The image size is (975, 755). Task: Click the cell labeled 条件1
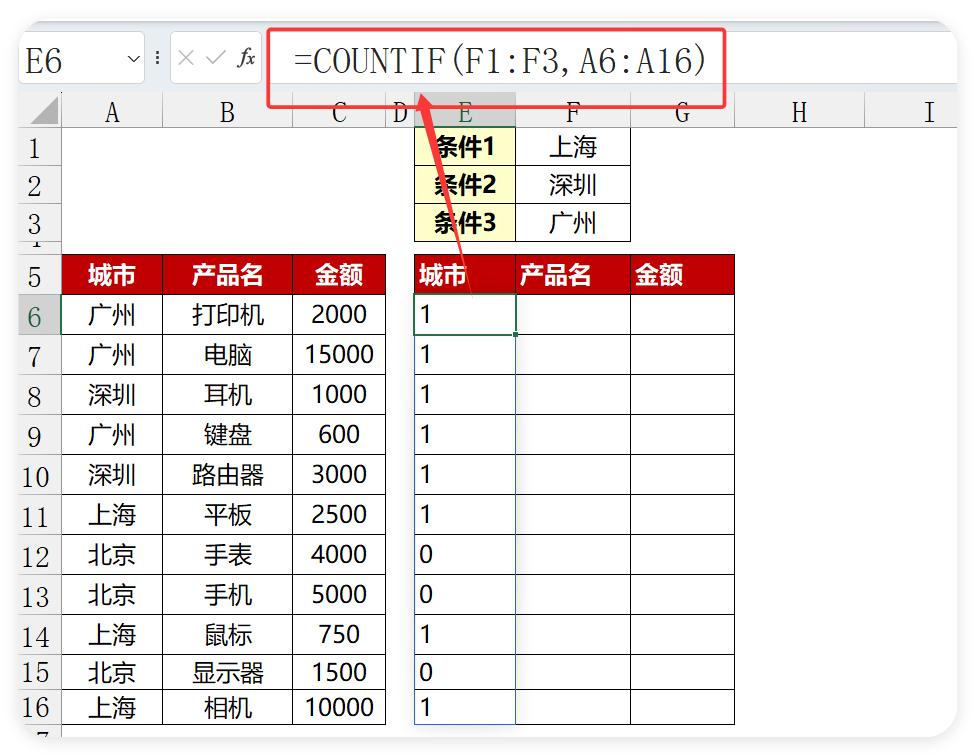[465, 147]
